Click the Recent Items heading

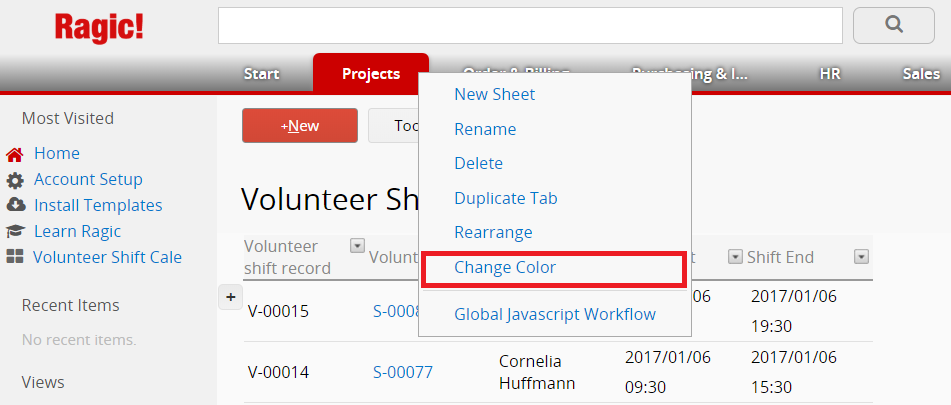pyautogui.click(x=70, y=305)
